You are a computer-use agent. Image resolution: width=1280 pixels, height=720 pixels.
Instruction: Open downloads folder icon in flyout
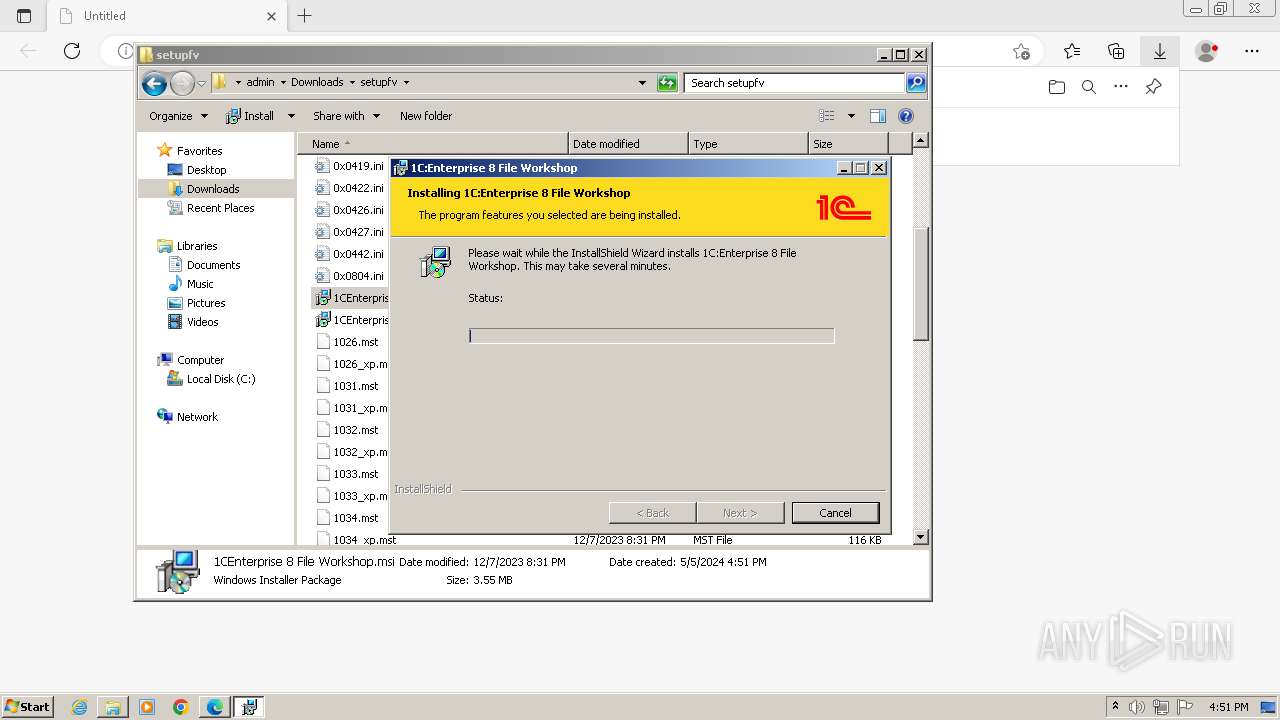coord(1057,87)
